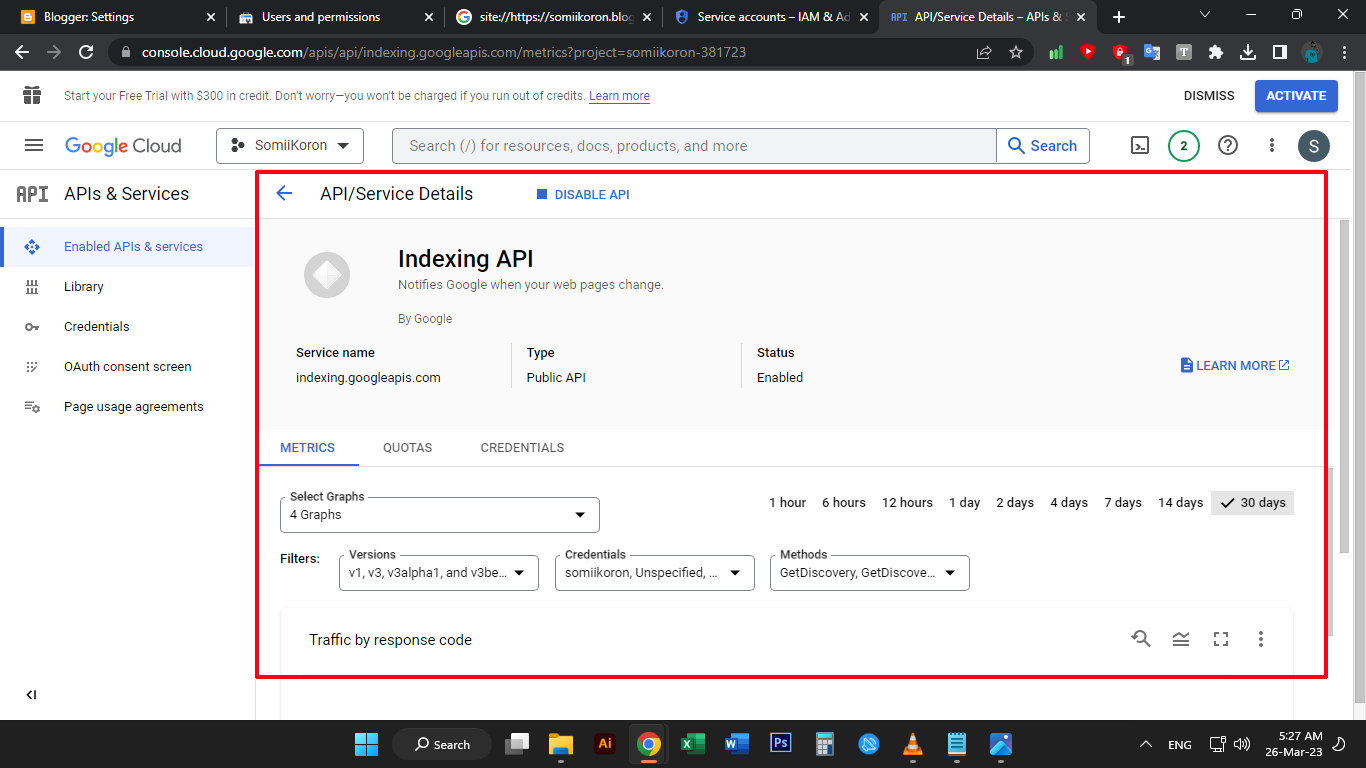Open more chart options on Traffic chart
Viewport: 1366px width, 768px height.
click(1261, 639)
